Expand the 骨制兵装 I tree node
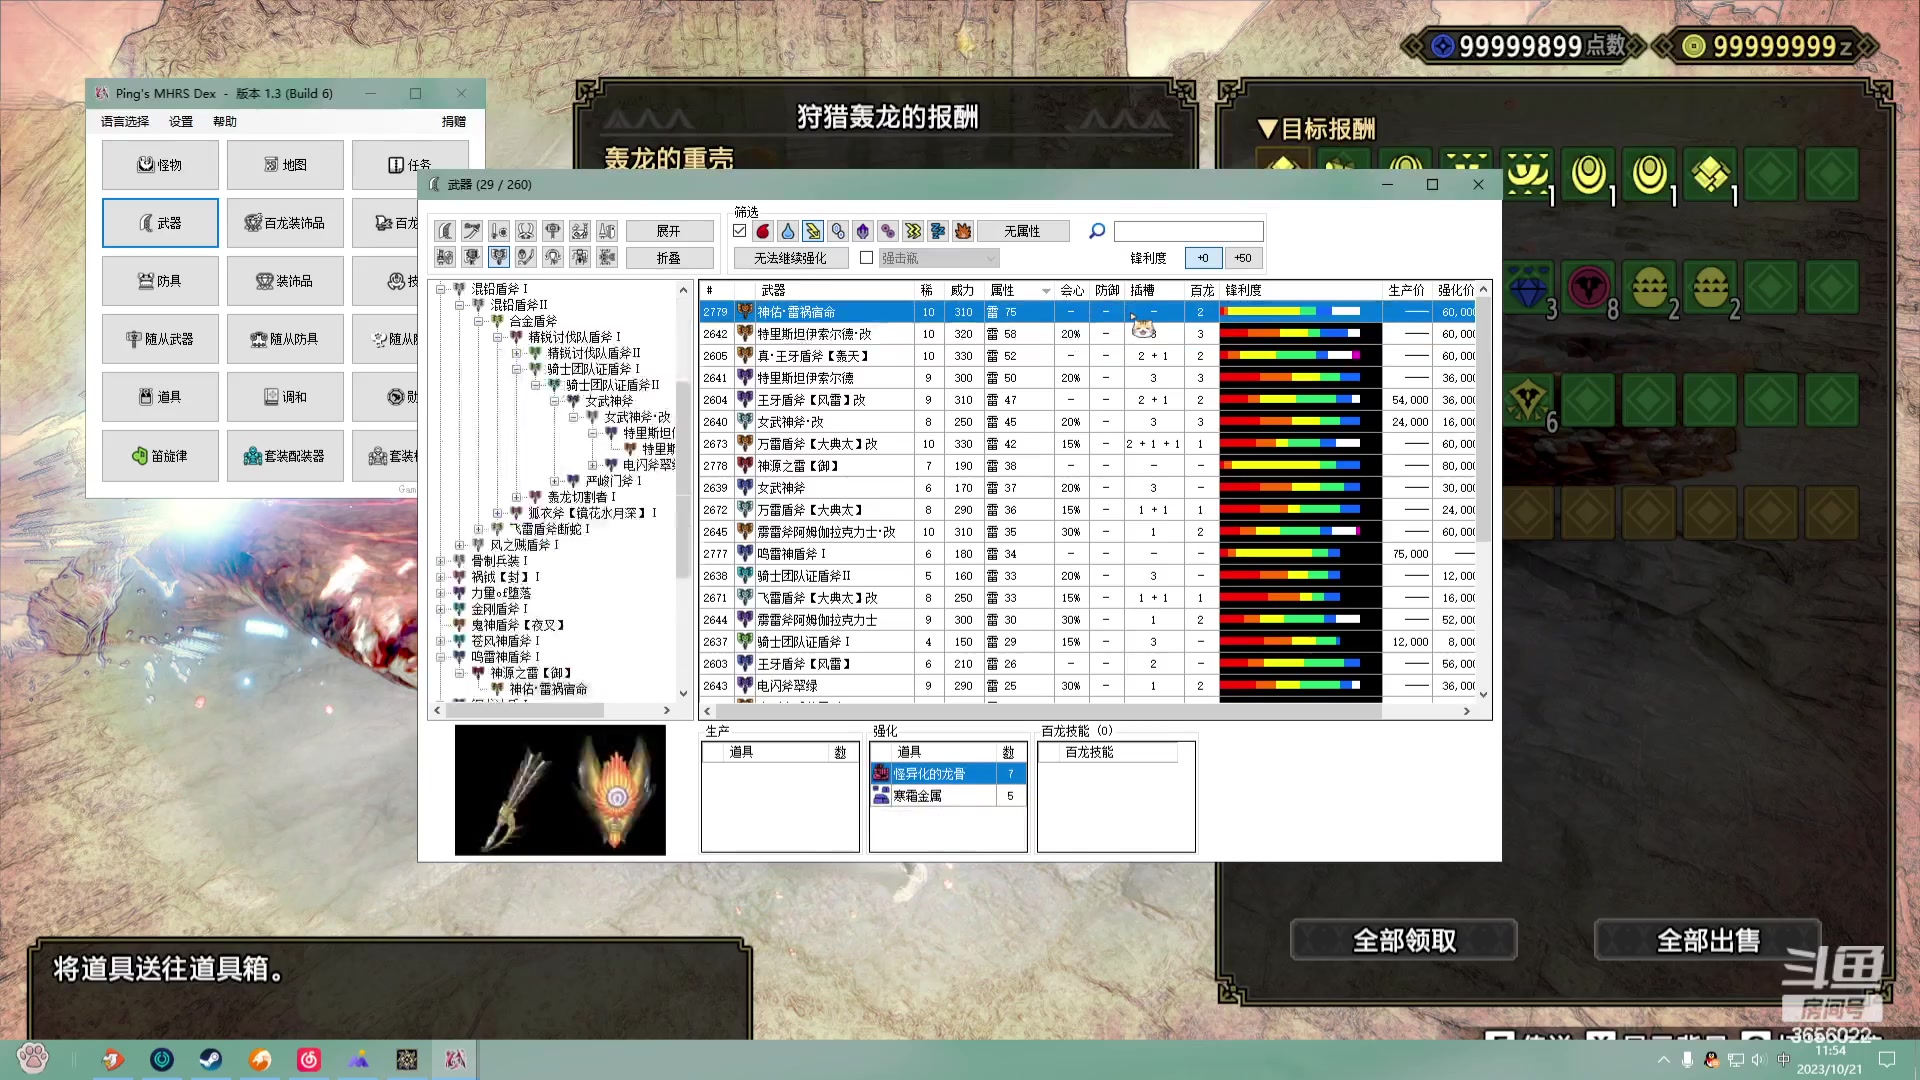 (440, 561)
